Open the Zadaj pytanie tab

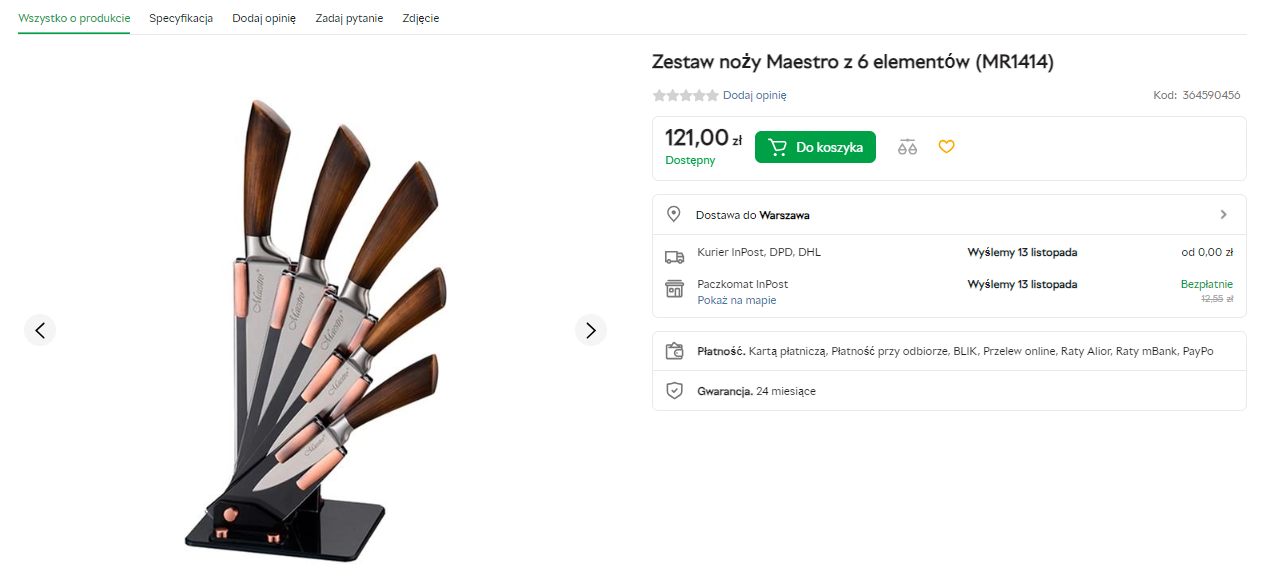(x=349, y=18)
